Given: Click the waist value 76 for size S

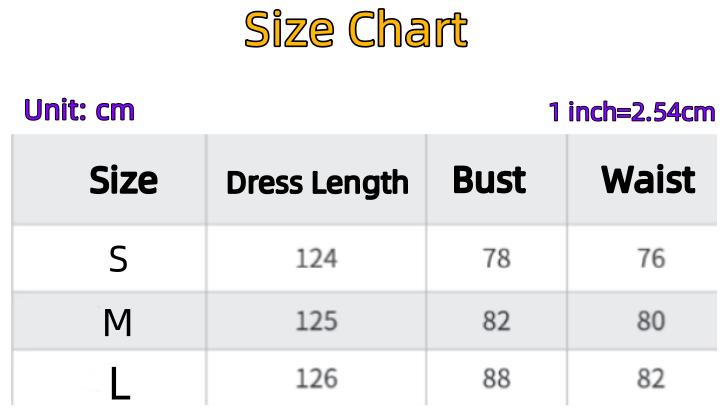Looking at the screenshot, I should 651,259.
